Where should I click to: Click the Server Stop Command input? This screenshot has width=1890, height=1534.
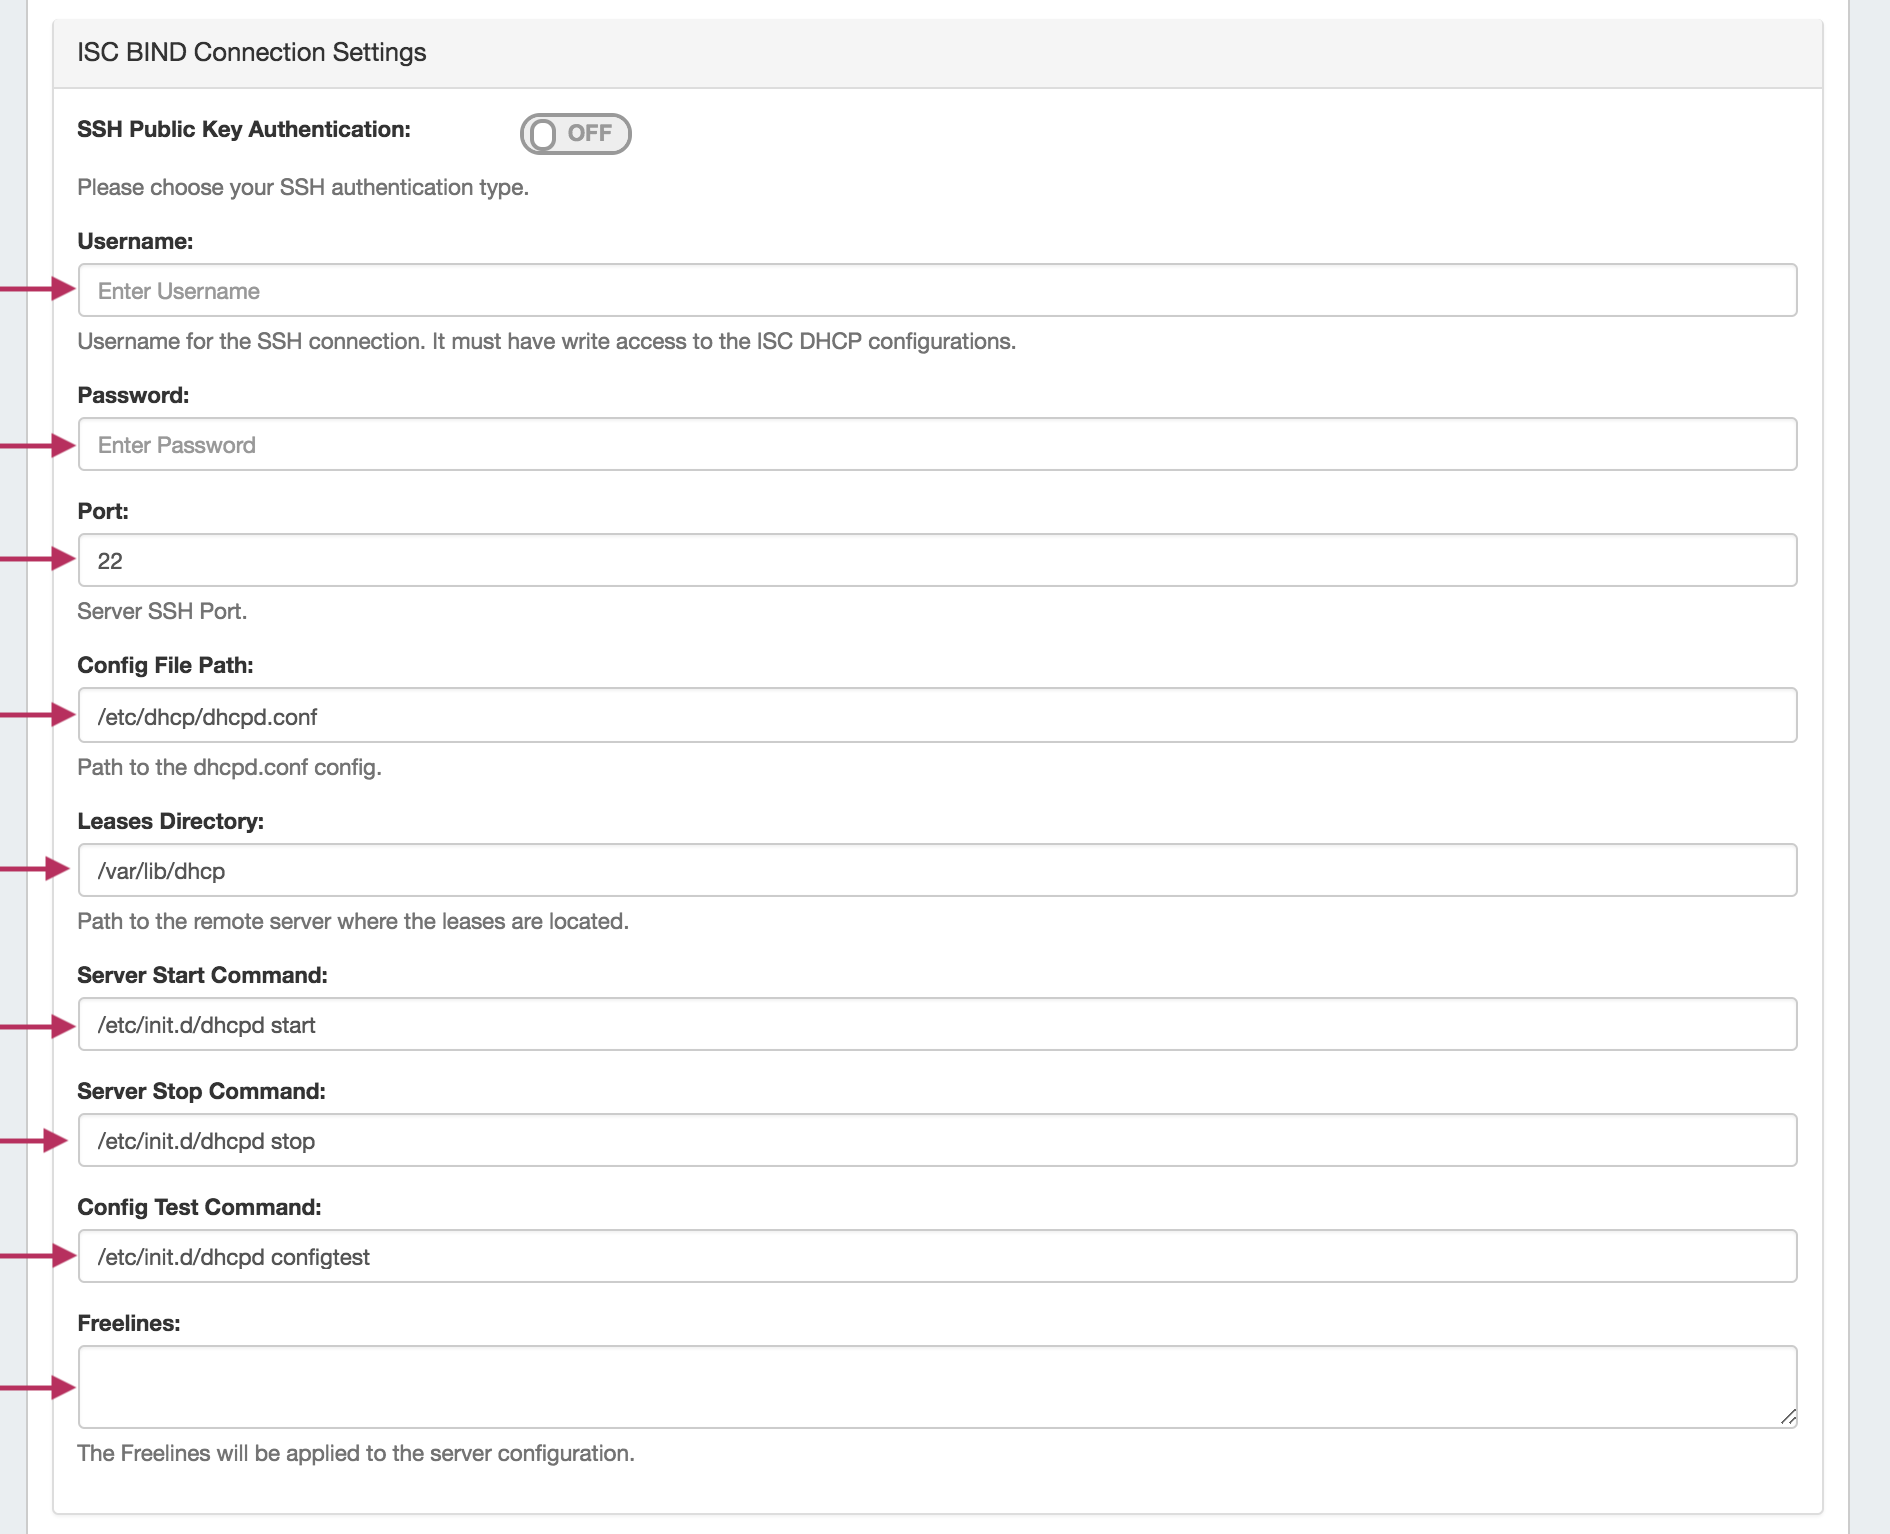937,1141
